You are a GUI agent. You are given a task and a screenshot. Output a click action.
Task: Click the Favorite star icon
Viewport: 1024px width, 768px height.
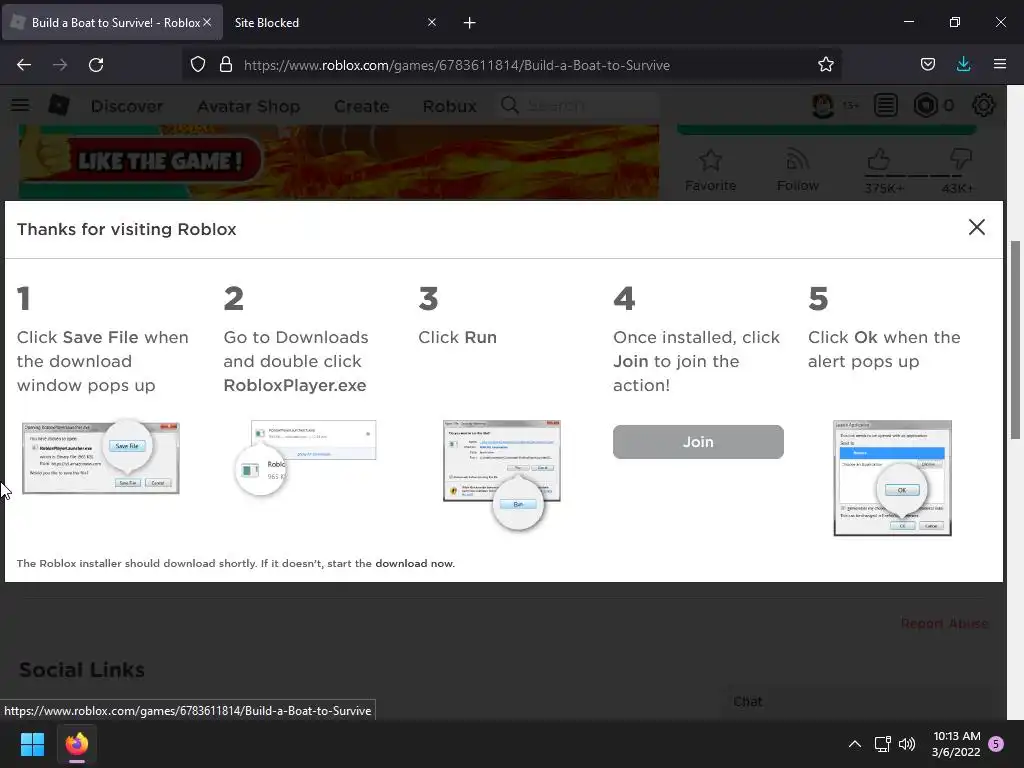(x=710, y=160)
